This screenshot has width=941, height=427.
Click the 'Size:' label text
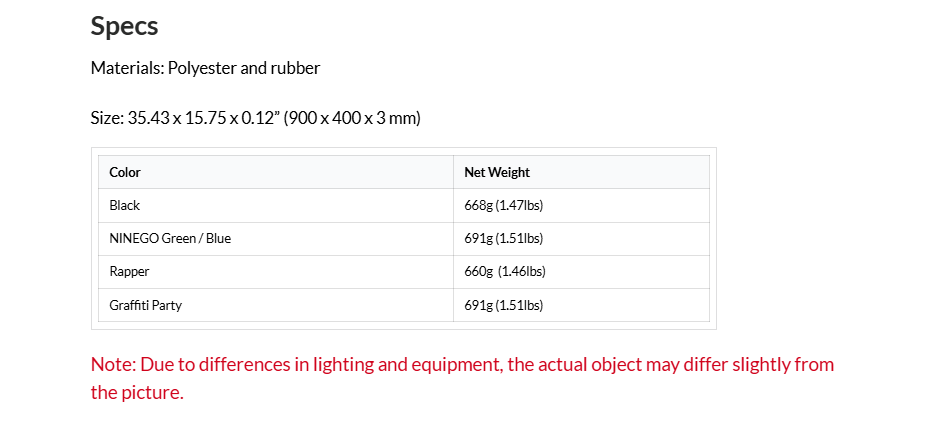pyautogui.click(x=107, y=118)
